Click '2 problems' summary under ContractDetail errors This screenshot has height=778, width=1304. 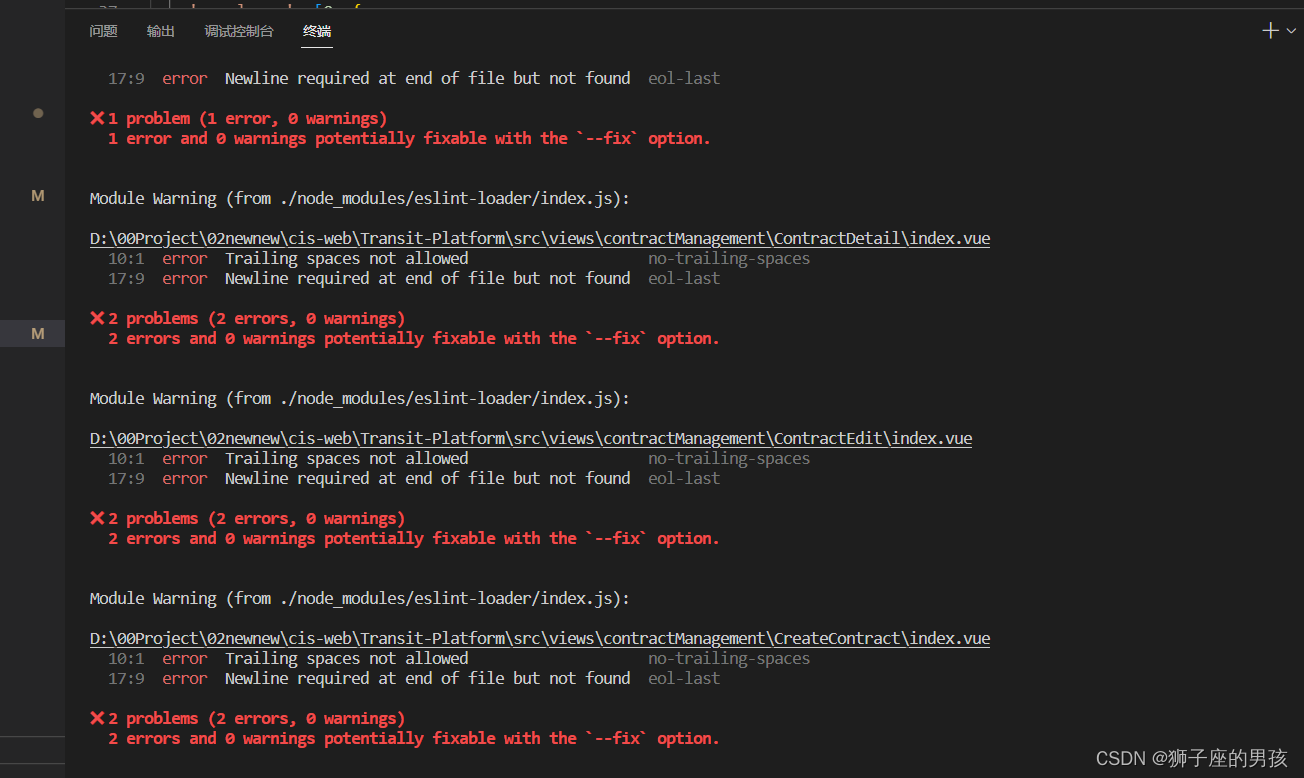pos(247,319)
